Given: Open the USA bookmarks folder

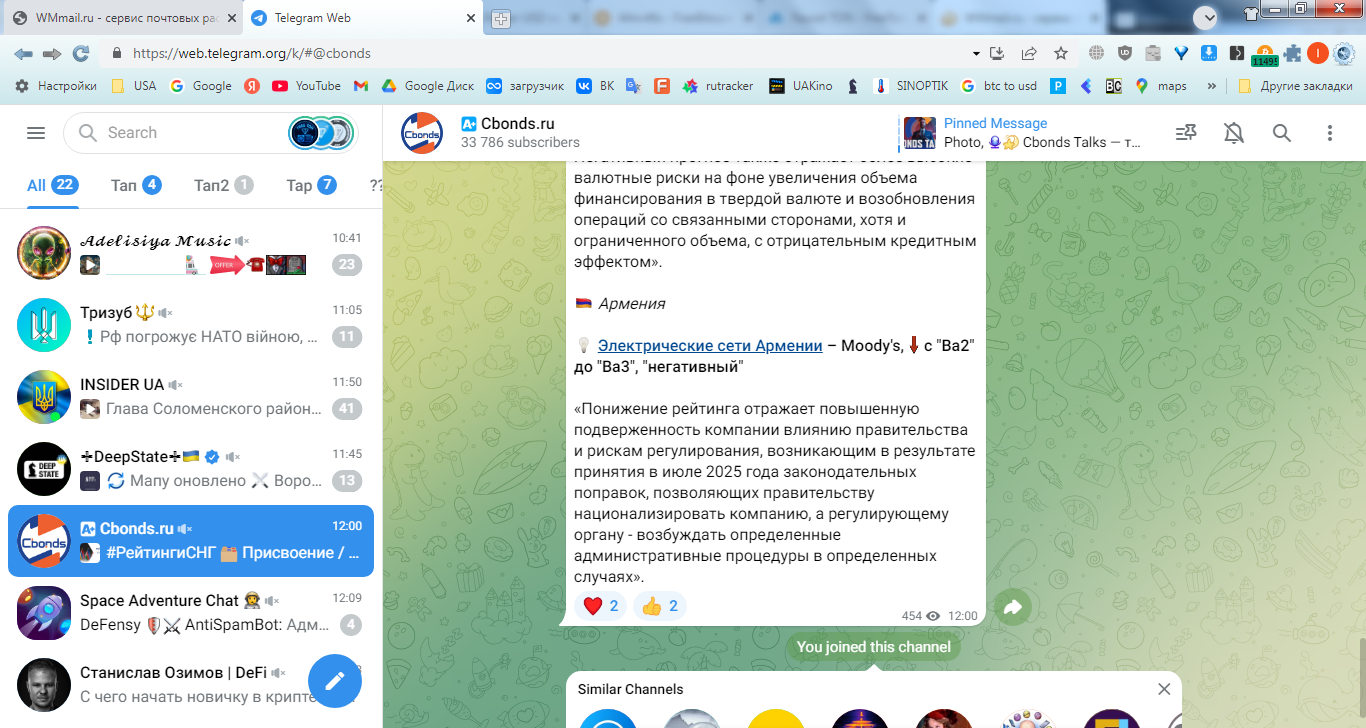Looking at the screenshot, I should coord(134,86).
